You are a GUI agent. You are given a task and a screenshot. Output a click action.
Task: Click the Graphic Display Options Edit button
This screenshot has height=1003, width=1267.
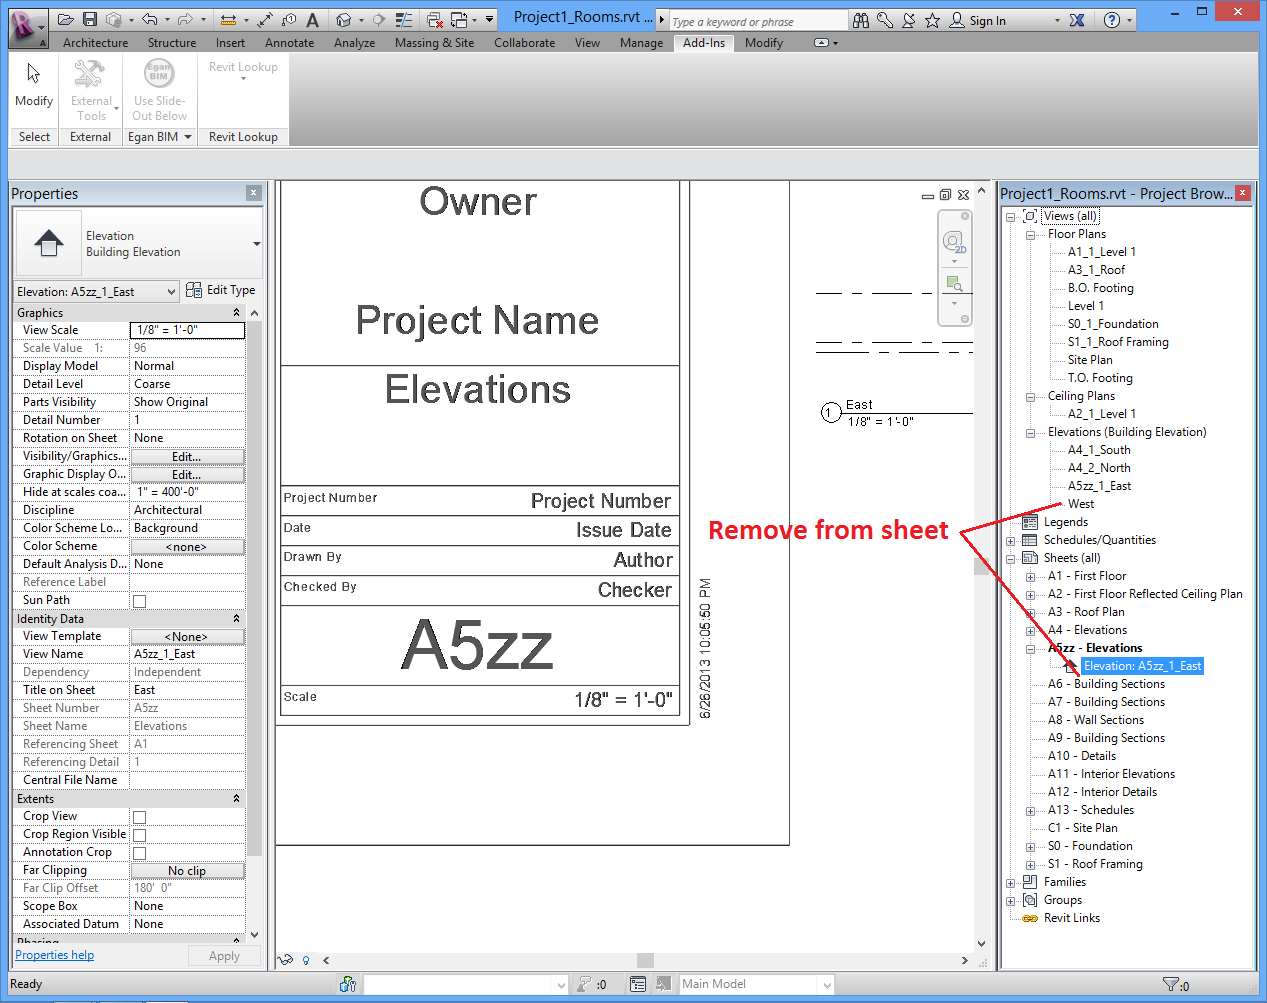187,474
